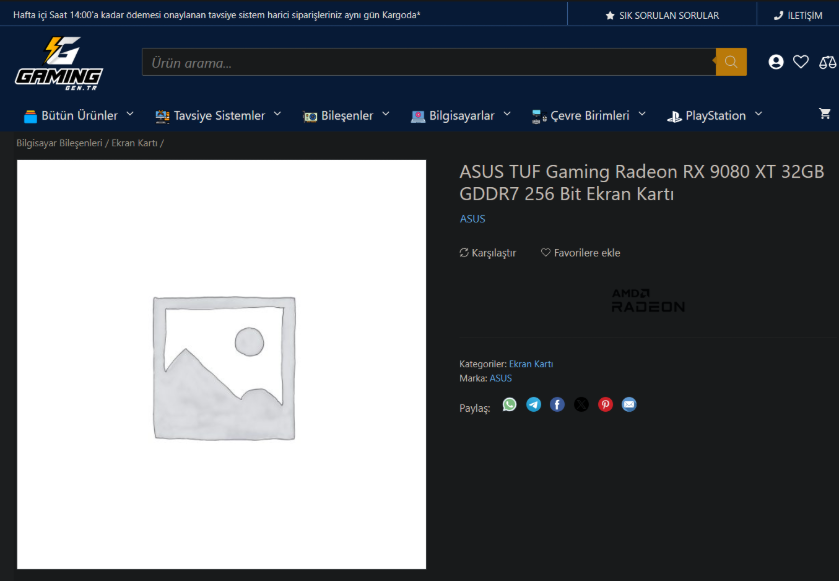Click the Karşılaştır refresh arrows icon

[464, 253]
